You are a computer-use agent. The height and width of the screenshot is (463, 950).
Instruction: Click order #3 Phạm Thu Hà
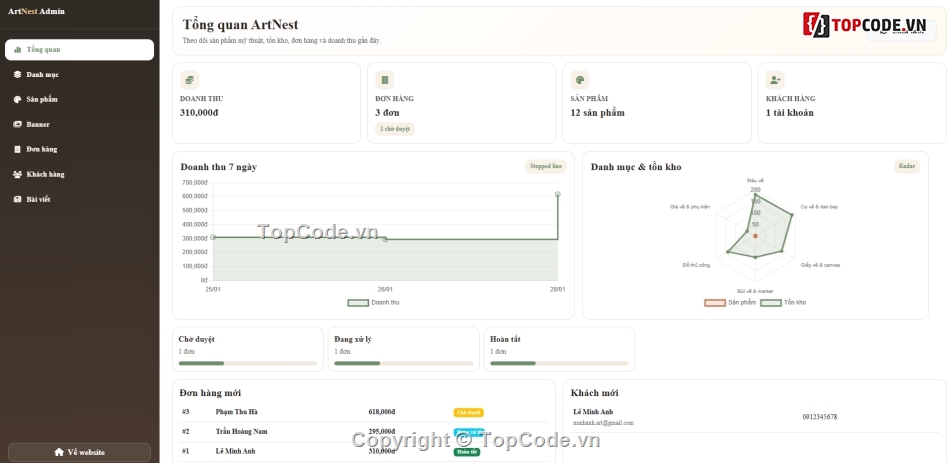pyautogui.click(x=364, y=412)
